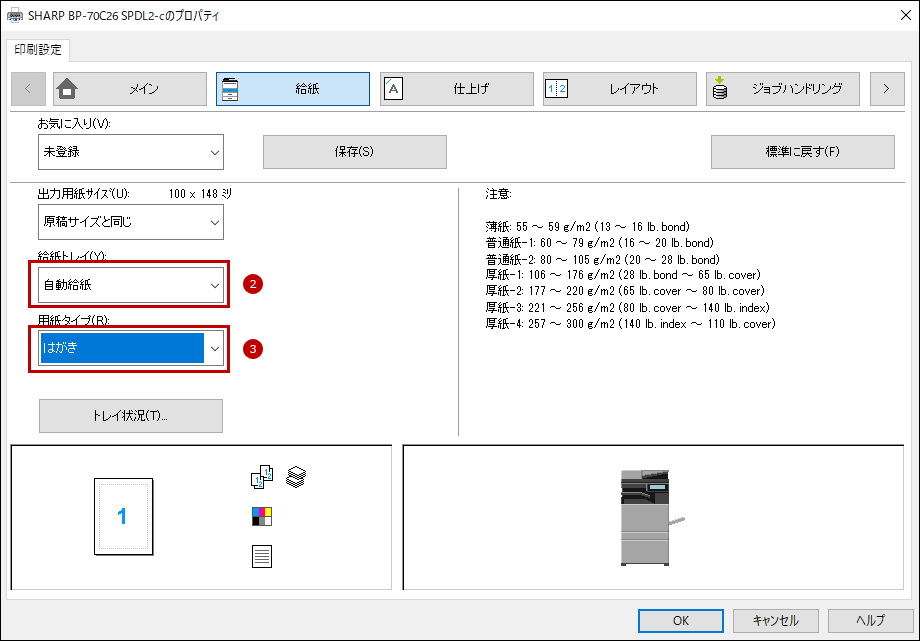
Task: Click the OK button
Action: [681, 620]
